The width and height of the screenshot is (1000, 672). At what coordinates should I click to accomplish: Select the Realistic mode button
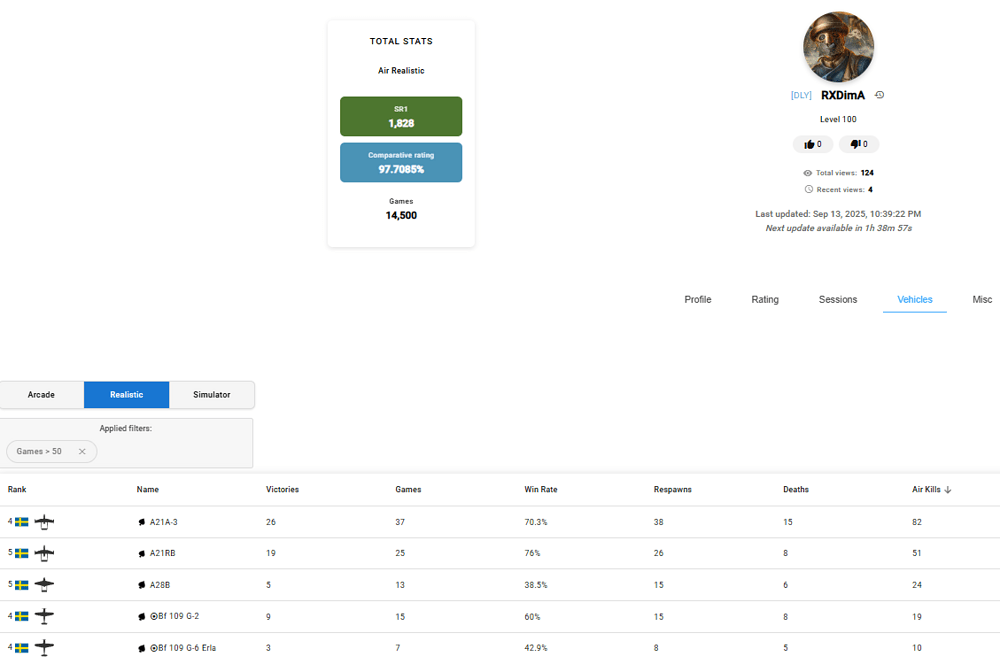click(x=126, y=395)
